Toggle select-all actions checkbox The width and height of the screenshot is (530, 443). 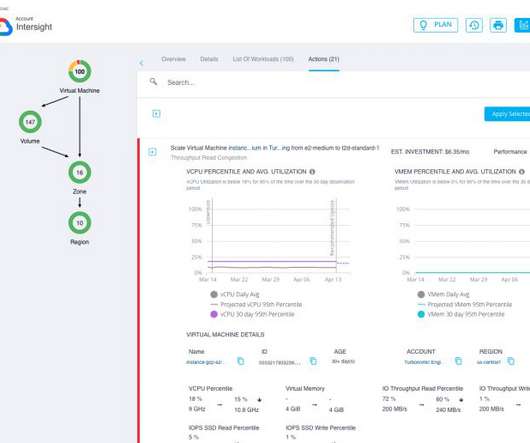pyautogui.click(x=156, y=114)
